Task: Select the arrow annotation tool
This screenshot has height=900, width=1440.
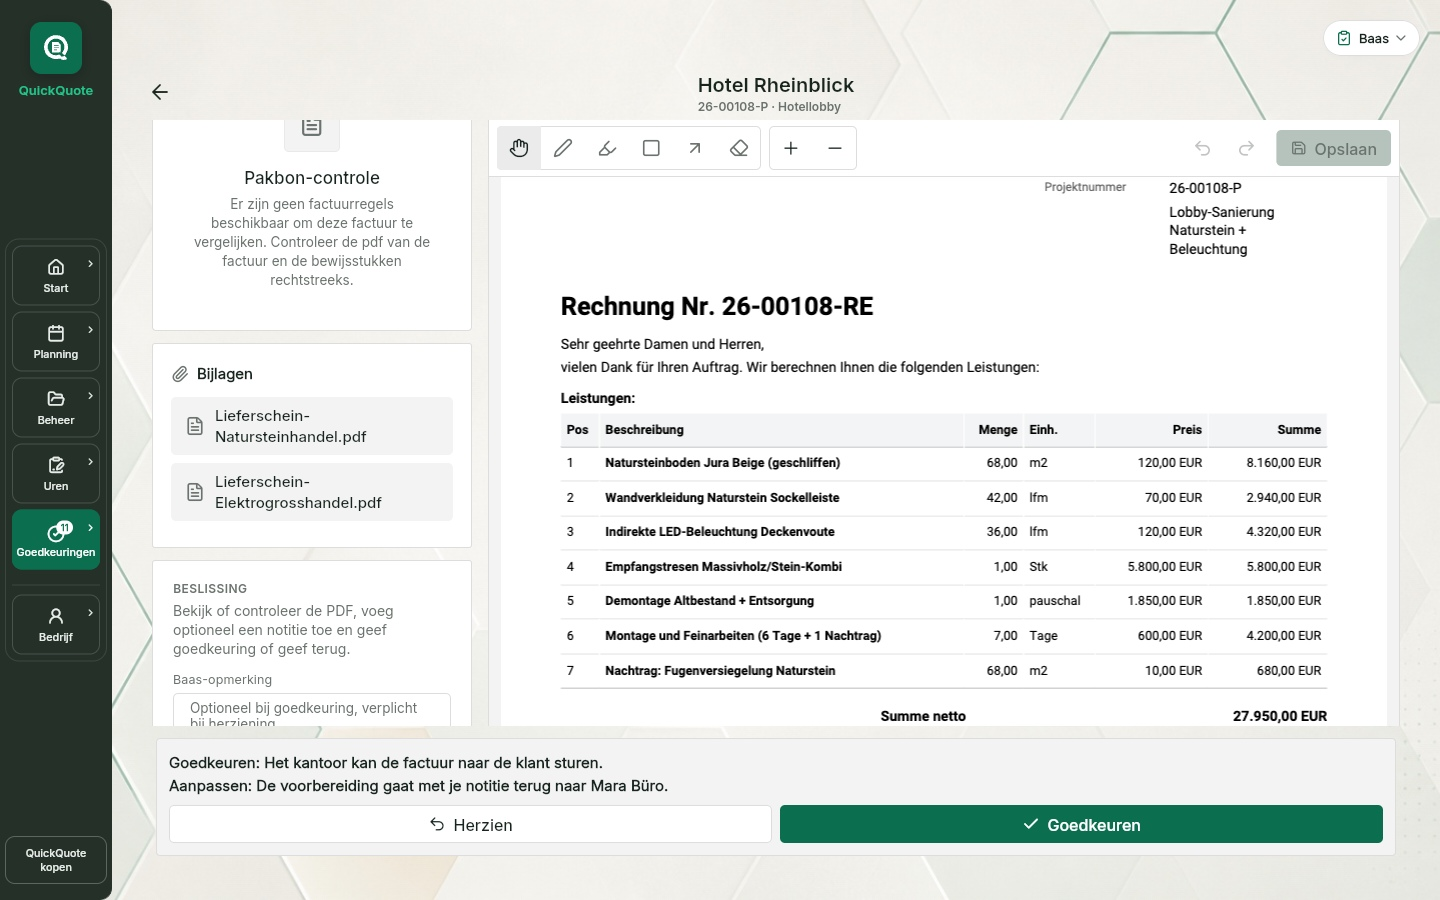Action: tap(695, 148)
